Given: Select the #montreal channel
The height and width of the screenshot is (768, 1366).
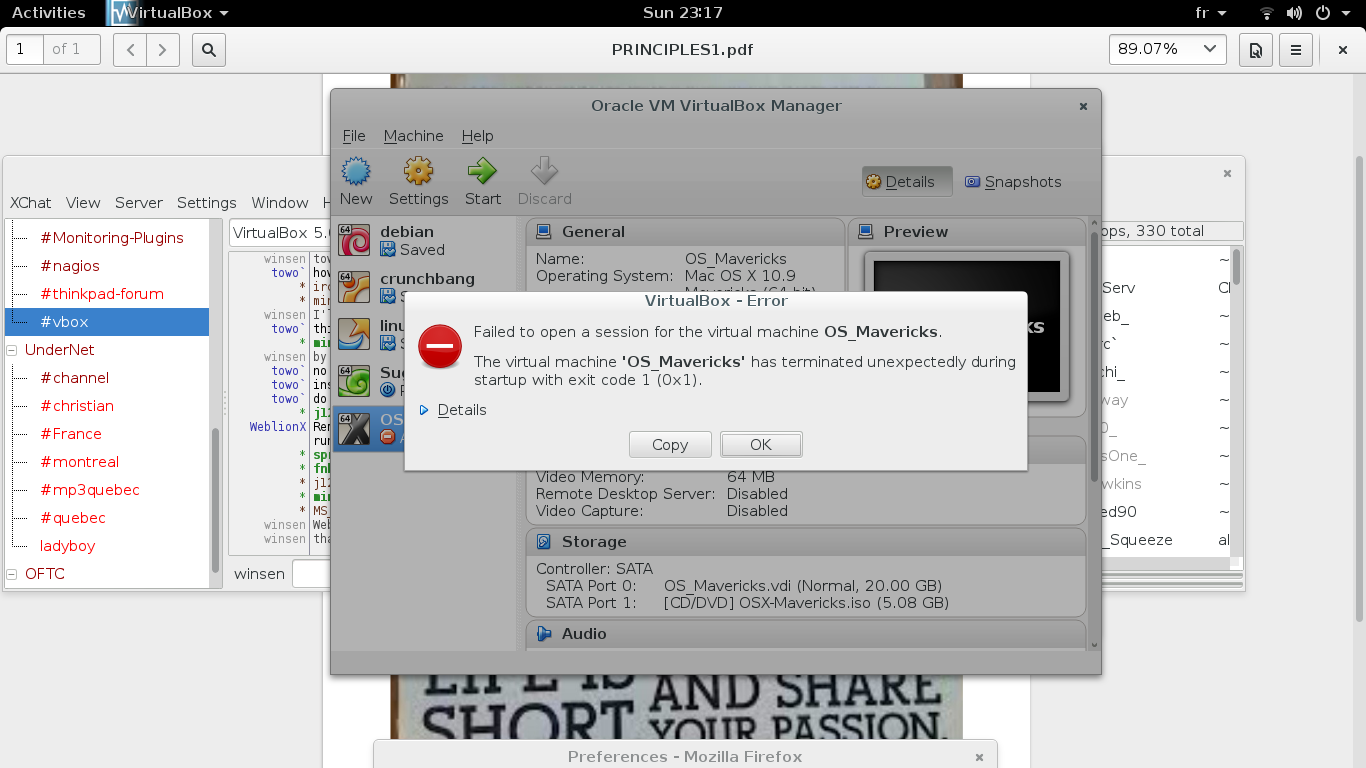Looking at the screenshot, I should point(79,462).
